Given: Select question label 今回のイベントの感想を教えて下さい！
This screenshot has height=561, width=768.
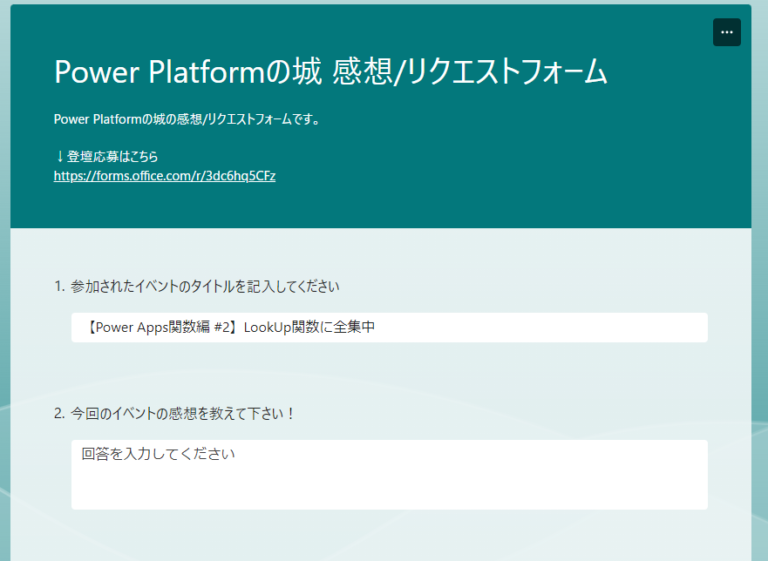Looking at the screenshot, I should tap(183, 412).
